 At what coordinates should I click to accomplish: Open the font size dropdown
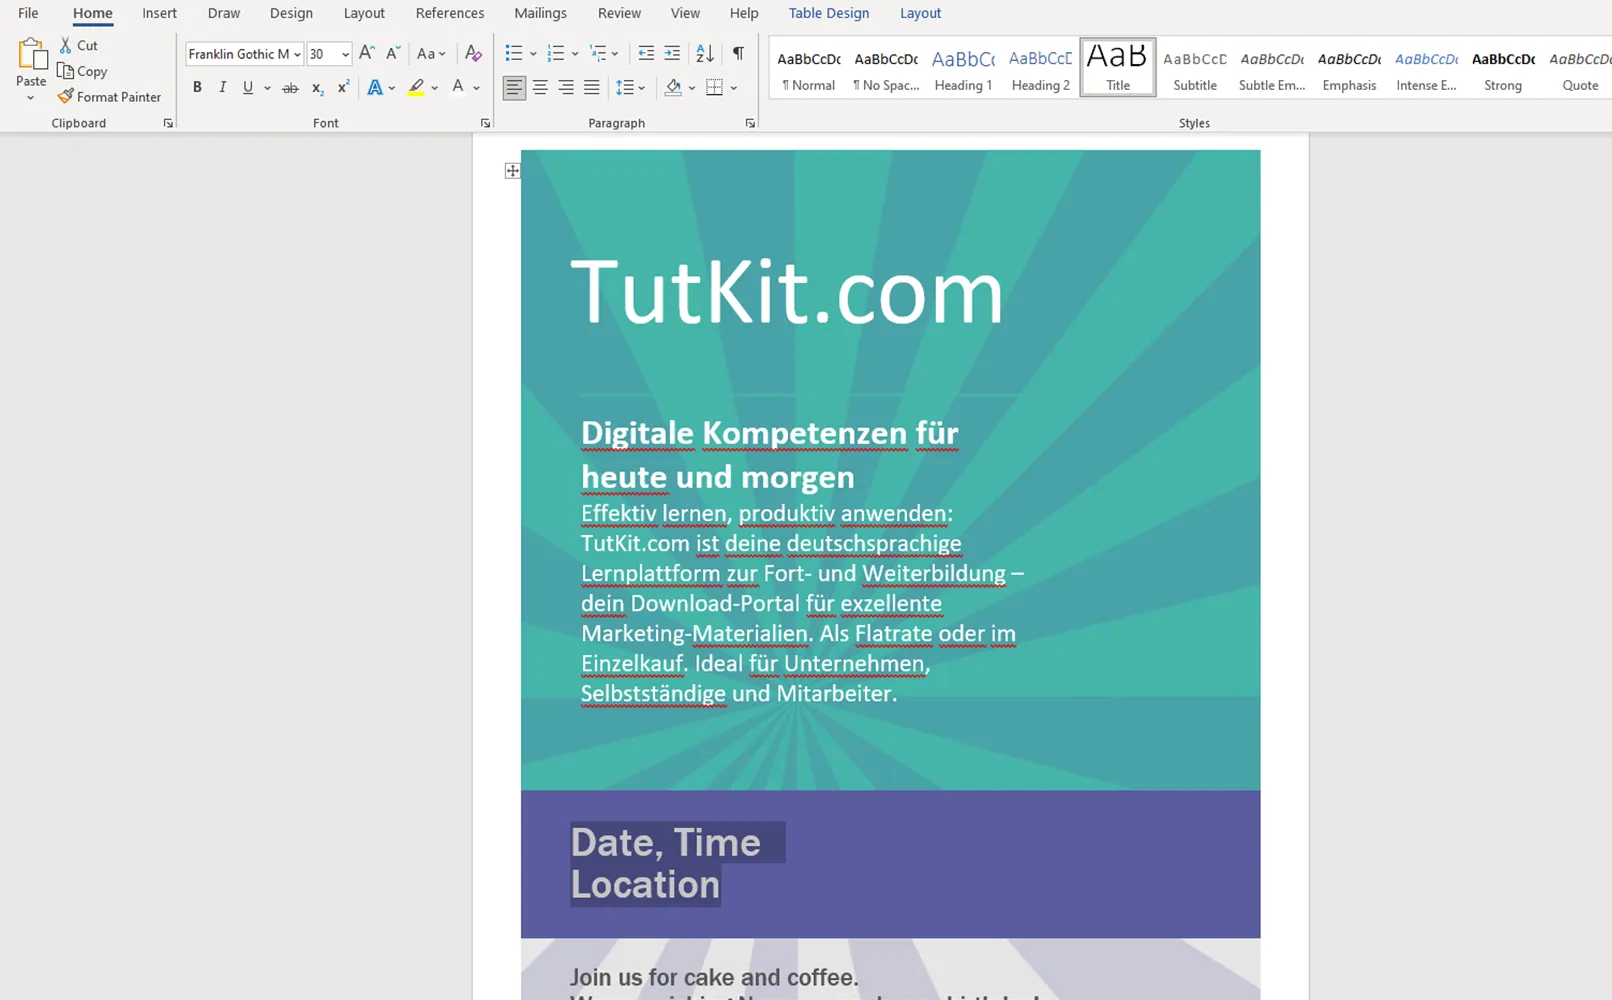pyautogui.click(x=345, y=54)
